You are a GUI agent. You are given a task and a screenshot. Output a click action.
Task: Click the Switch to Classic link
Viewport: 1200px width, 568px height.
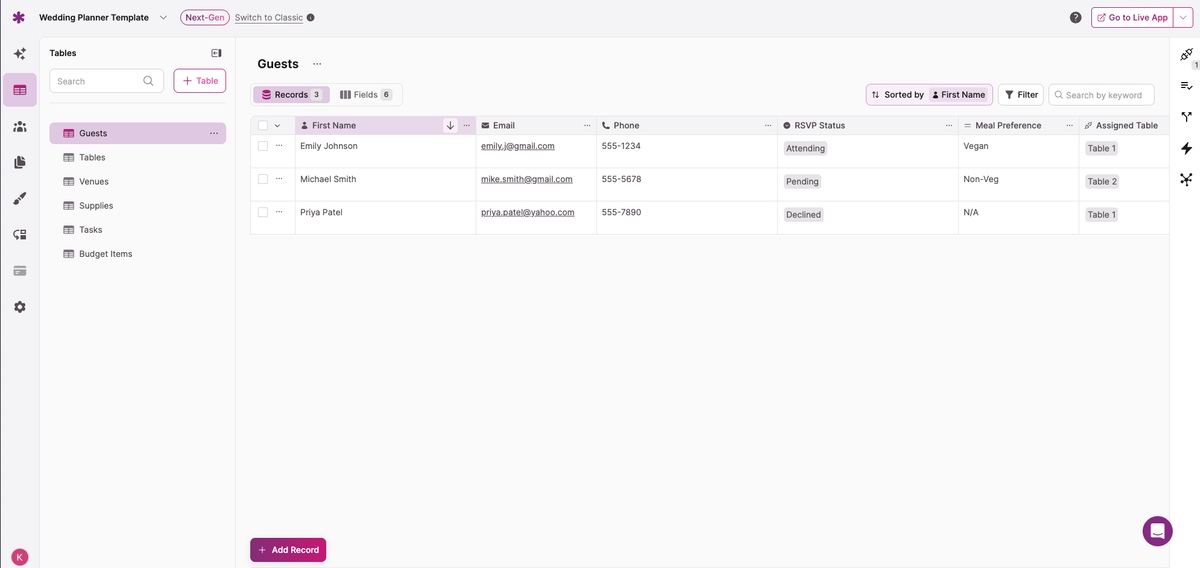coord(269,18)
